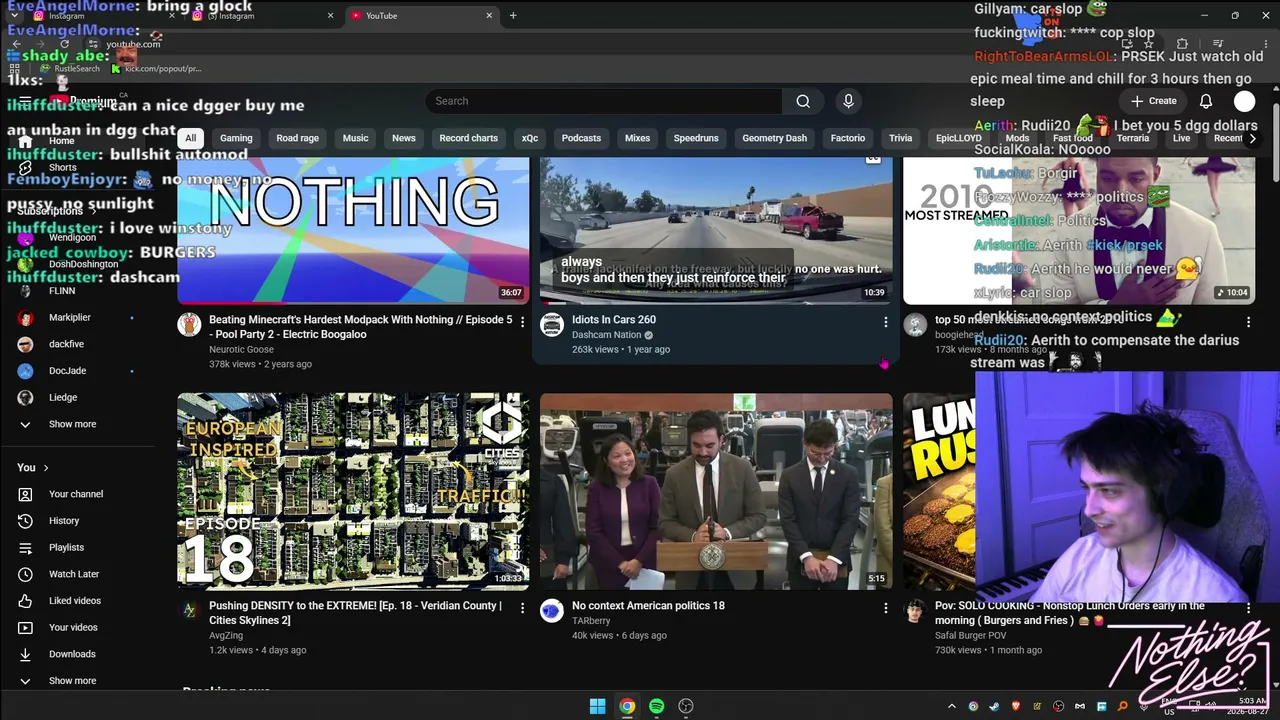Select the Geometry Dash filter chip
1280x720 pixels.
(x=774, y=138)
